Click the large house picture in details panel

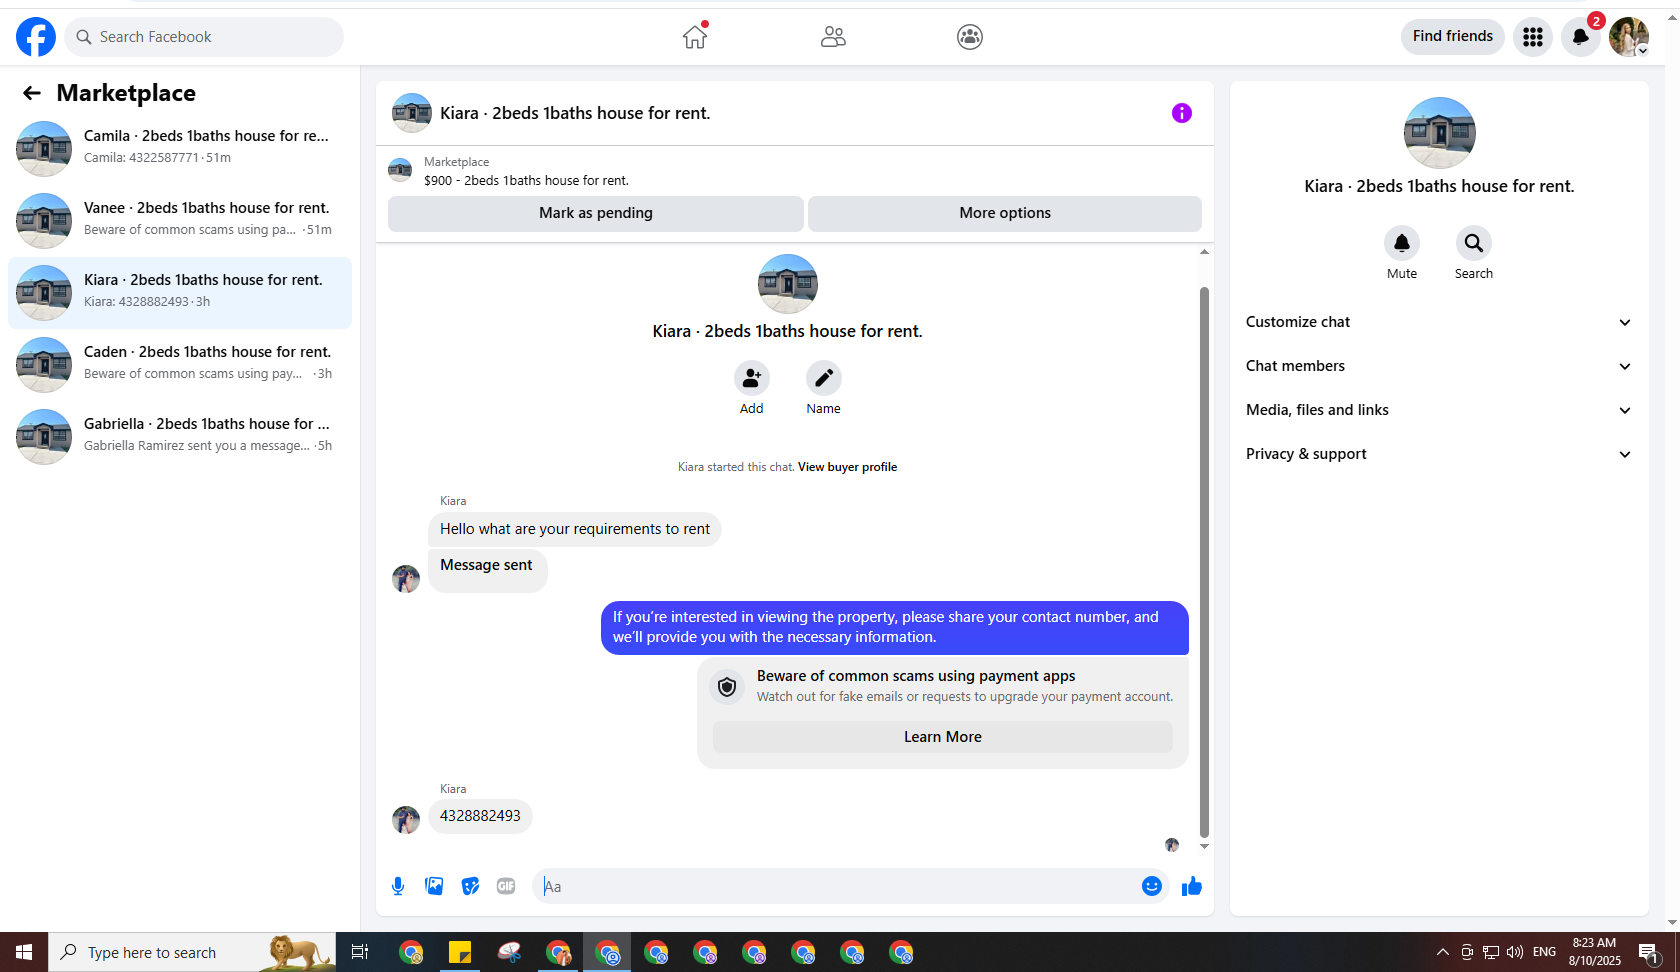coord(1440,133)
